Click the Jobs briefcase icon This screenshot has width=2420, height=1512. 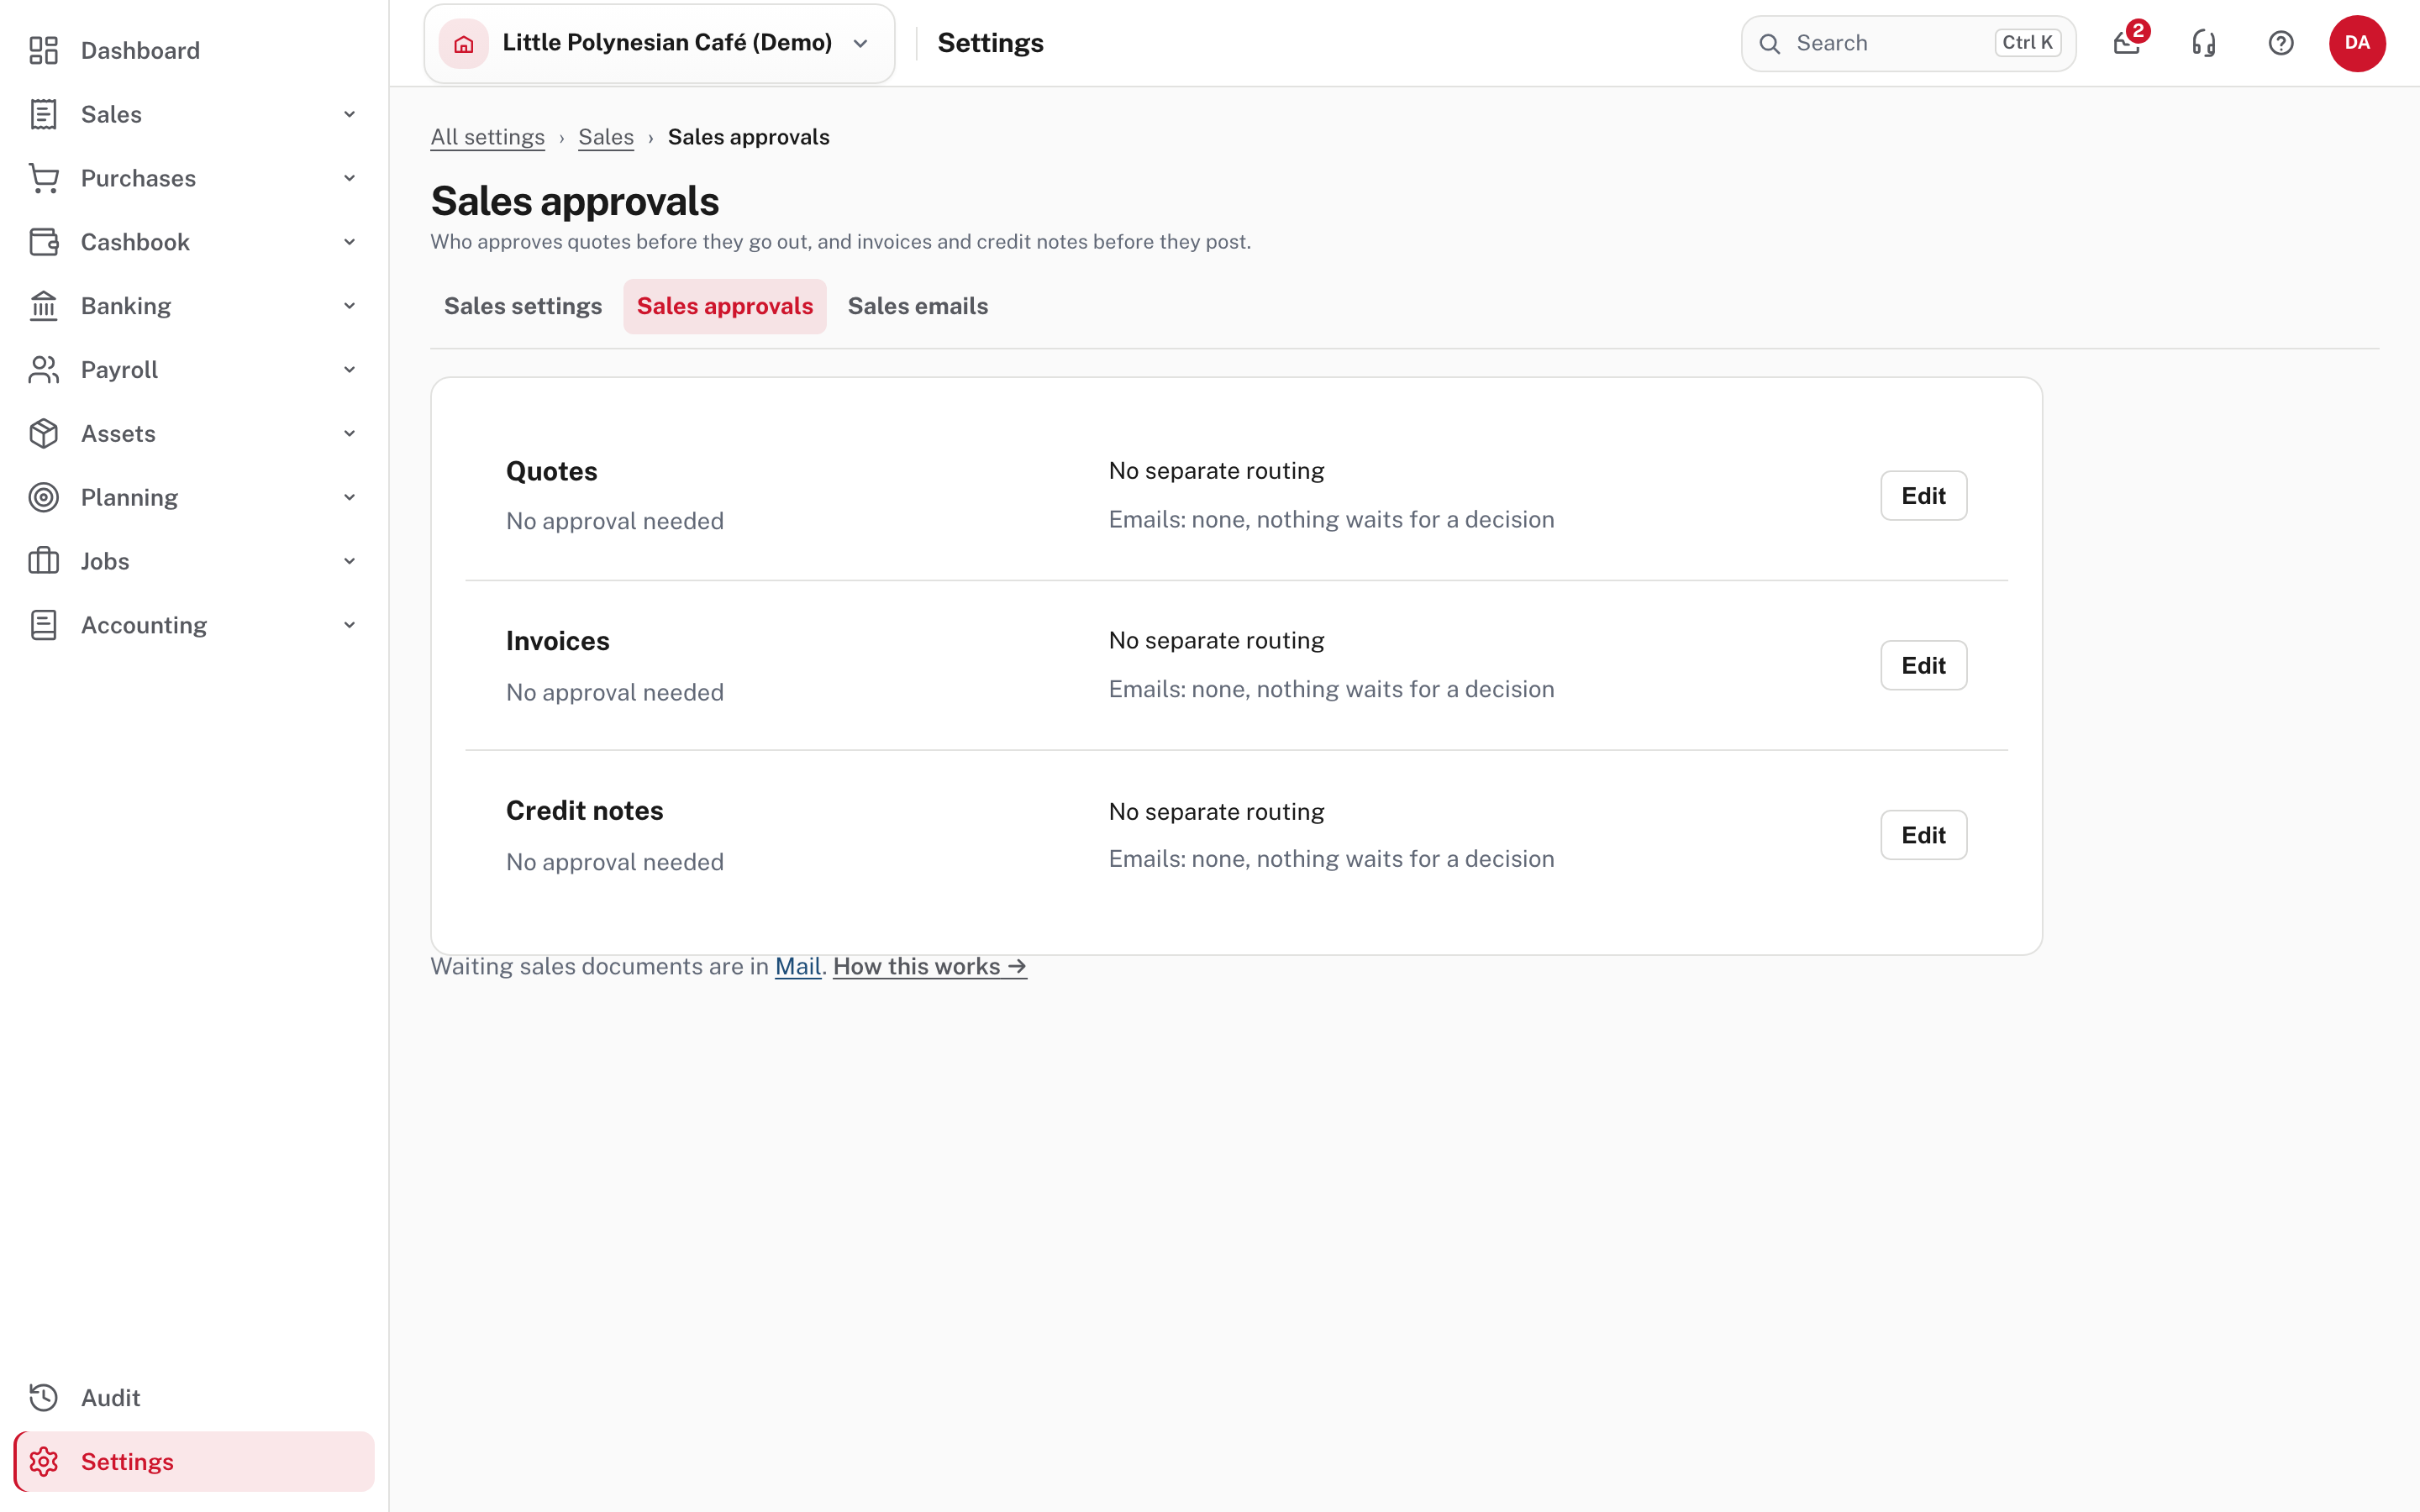click(x=44, y=561)
